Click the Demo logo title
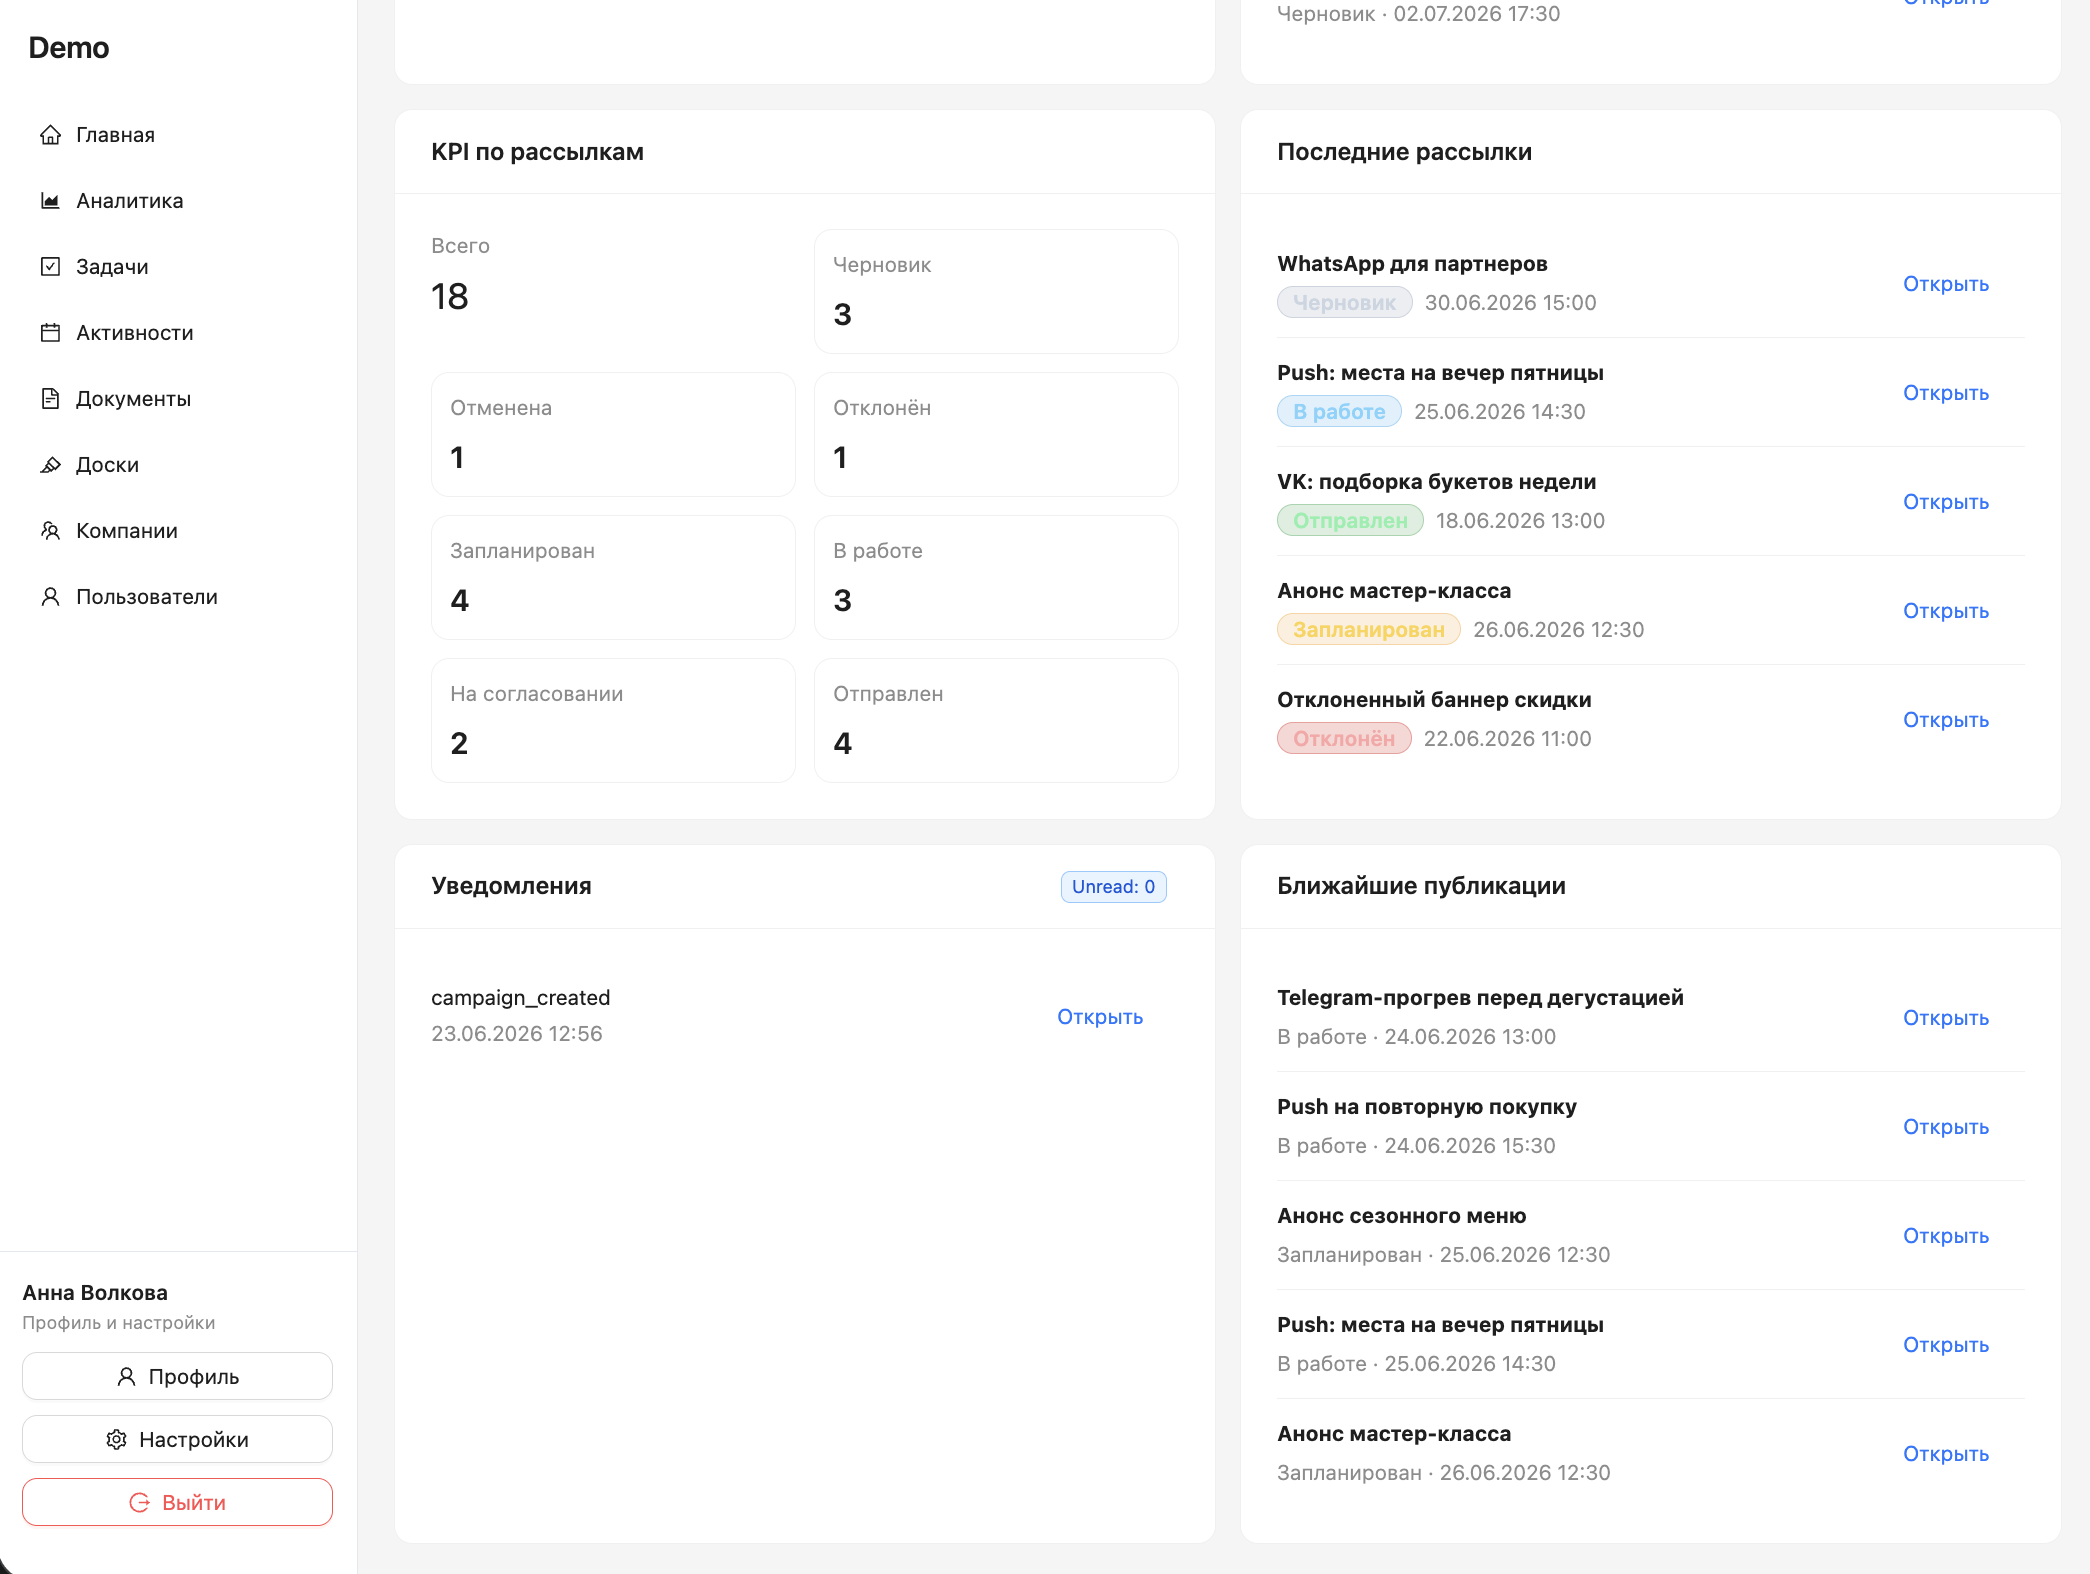 69,48
